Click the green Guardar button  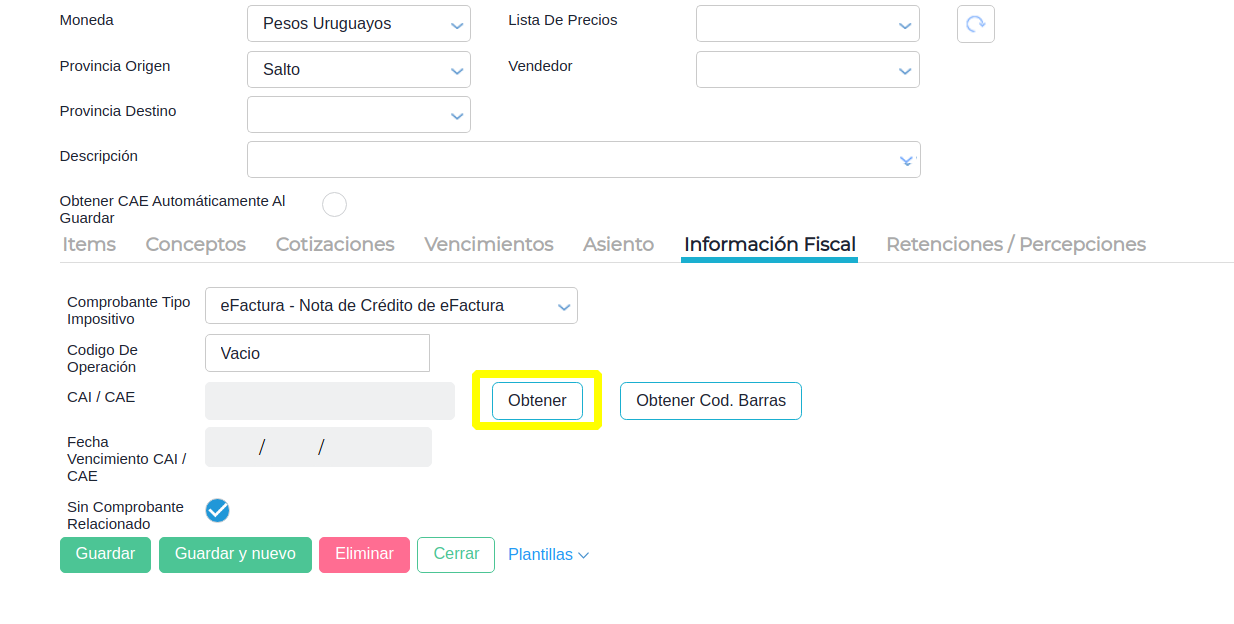coord(105,555)
